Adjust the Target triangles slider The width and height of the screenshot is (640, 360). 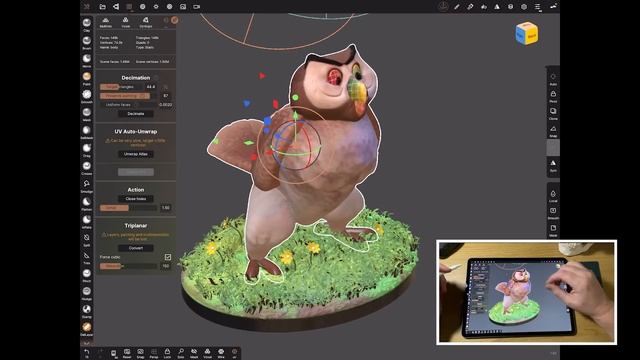coord(122,87)
